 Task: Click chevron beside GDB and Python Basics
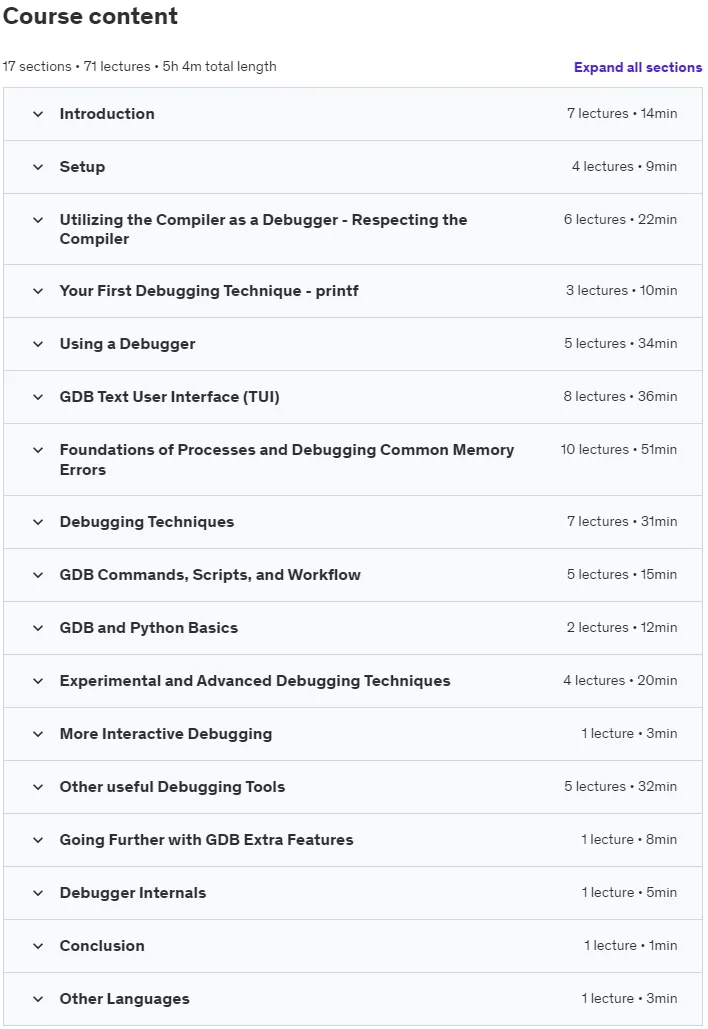[x=38, y=629]
